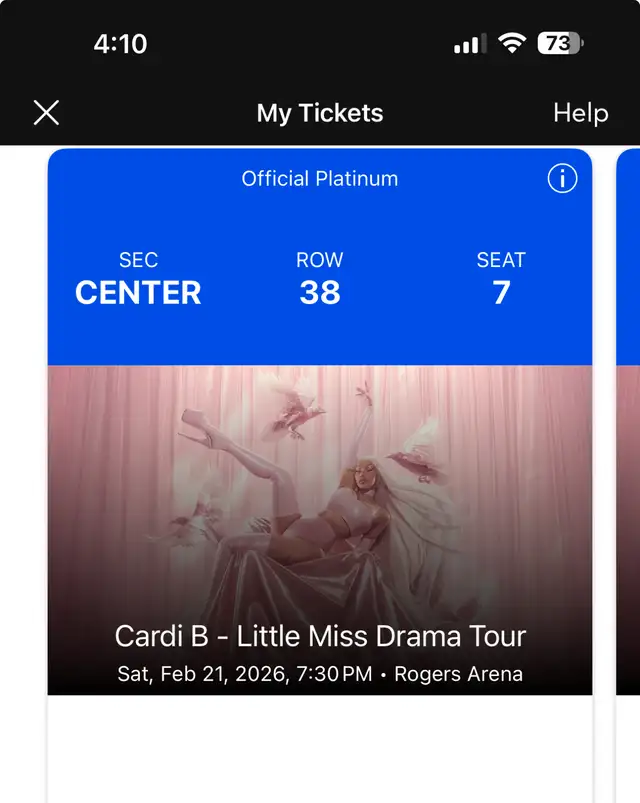Tap the Rogers Arena venue text
The image size is (640, 803).
click(x=456, y=674)
